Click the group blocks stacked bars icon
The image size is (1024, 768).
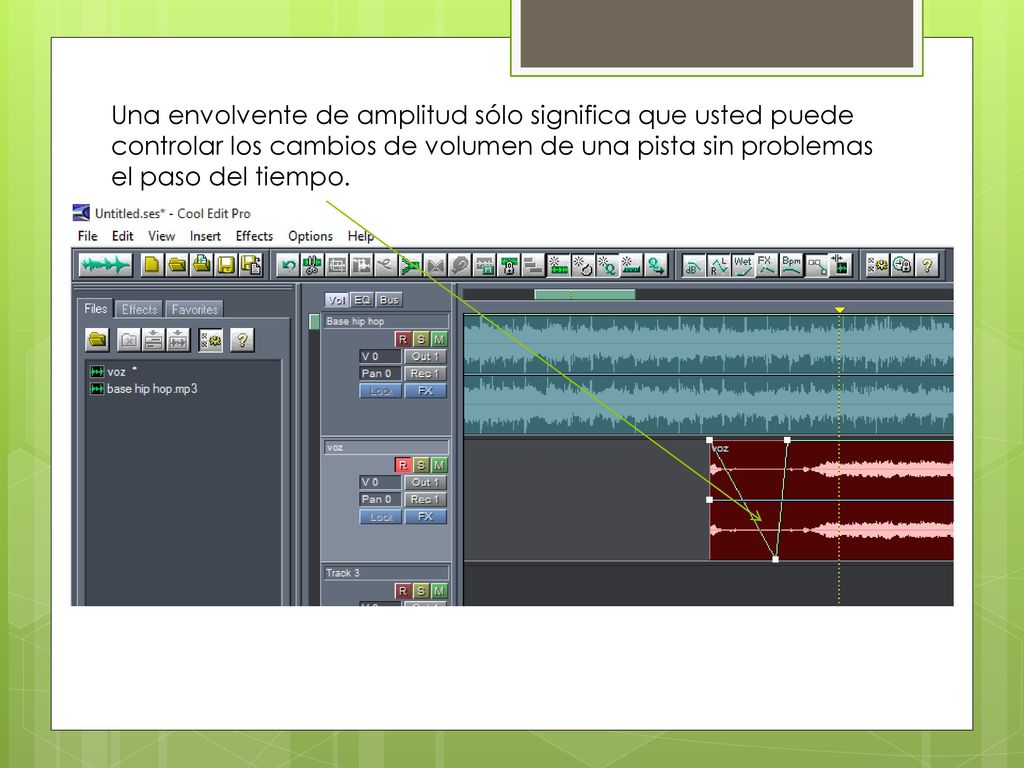(x=534, y=265)
